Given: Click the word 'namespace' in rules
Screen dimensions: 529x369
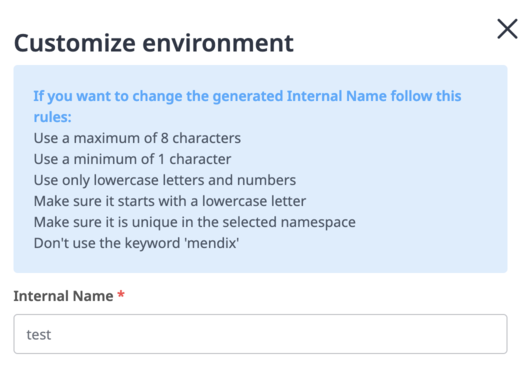Looking at the screenshot, I should [318, 223].
